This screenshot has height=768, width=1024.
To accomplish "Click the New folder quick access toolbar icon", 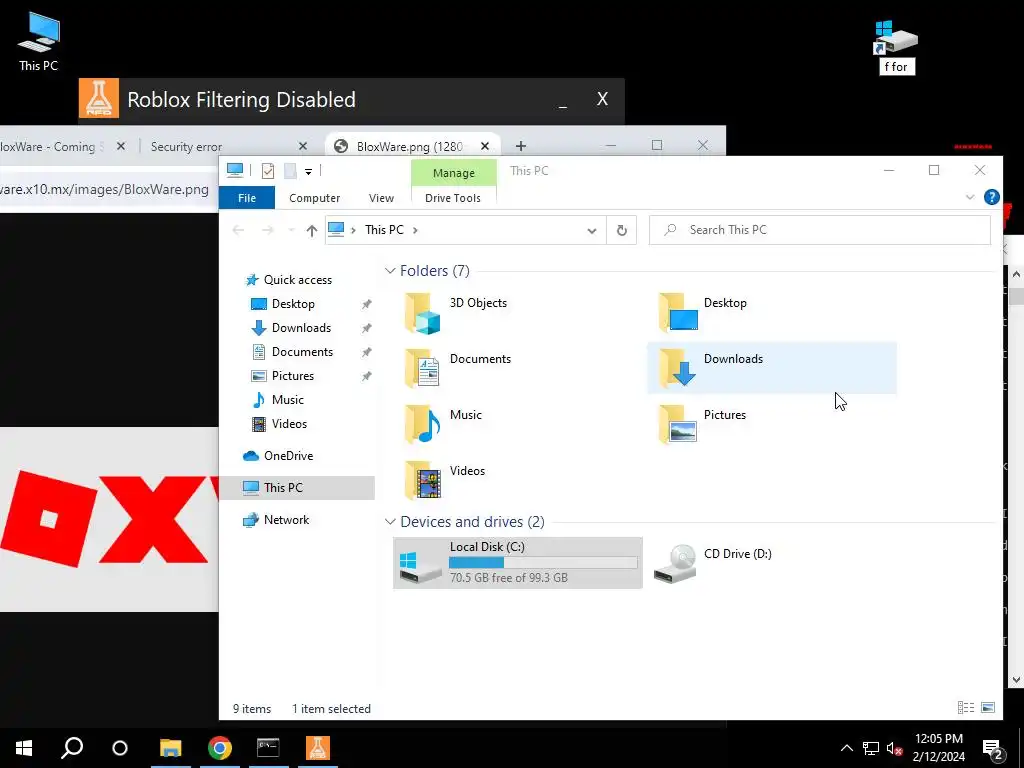I will pos(290,171).
